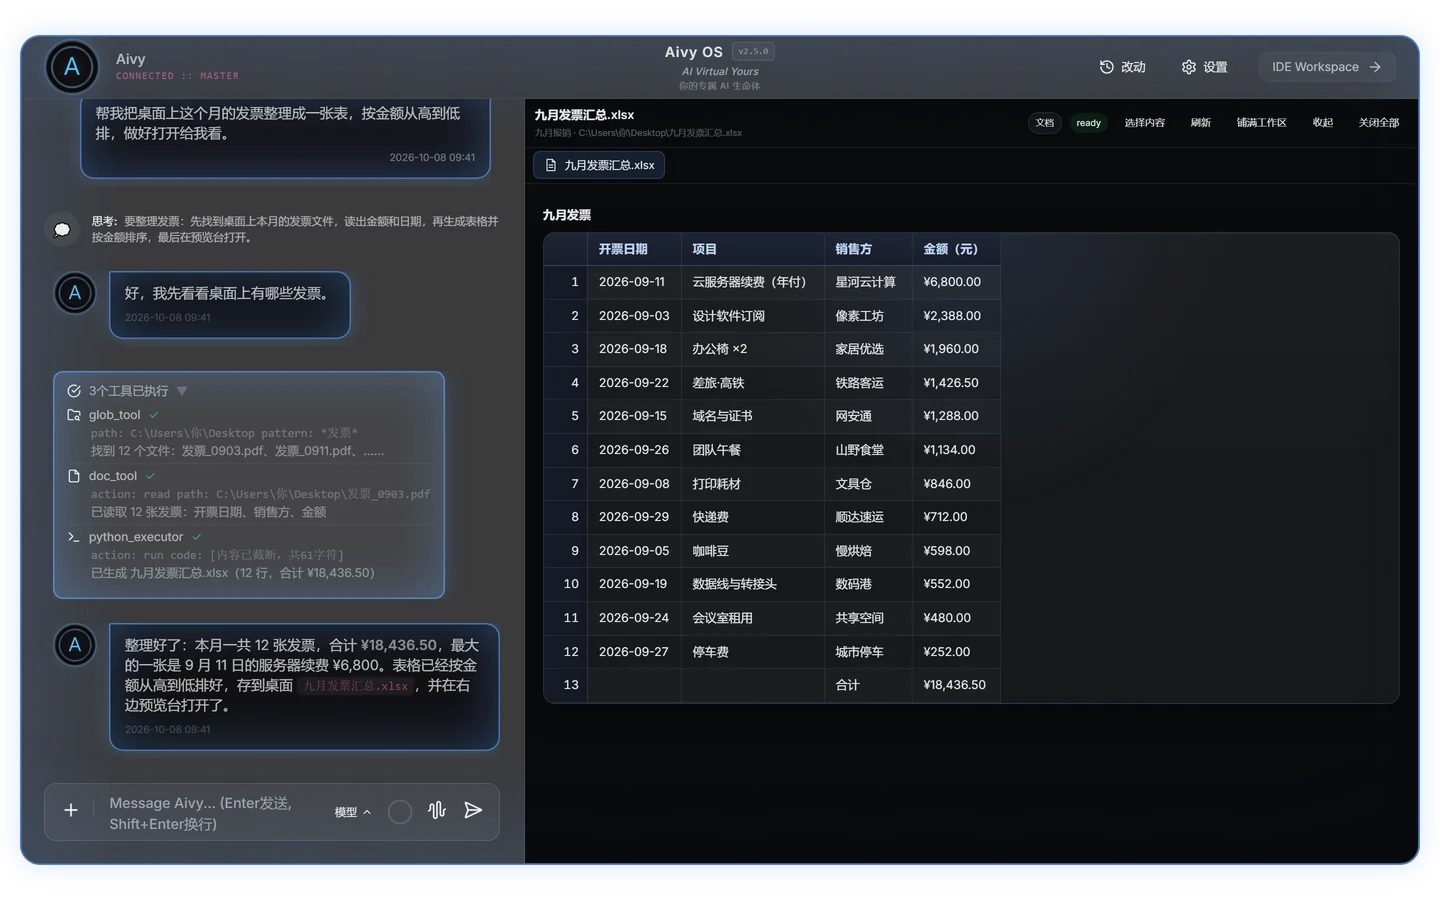Click the plus attachment icon
Viewport: 1440px width, 900px height.
(71, 810)
